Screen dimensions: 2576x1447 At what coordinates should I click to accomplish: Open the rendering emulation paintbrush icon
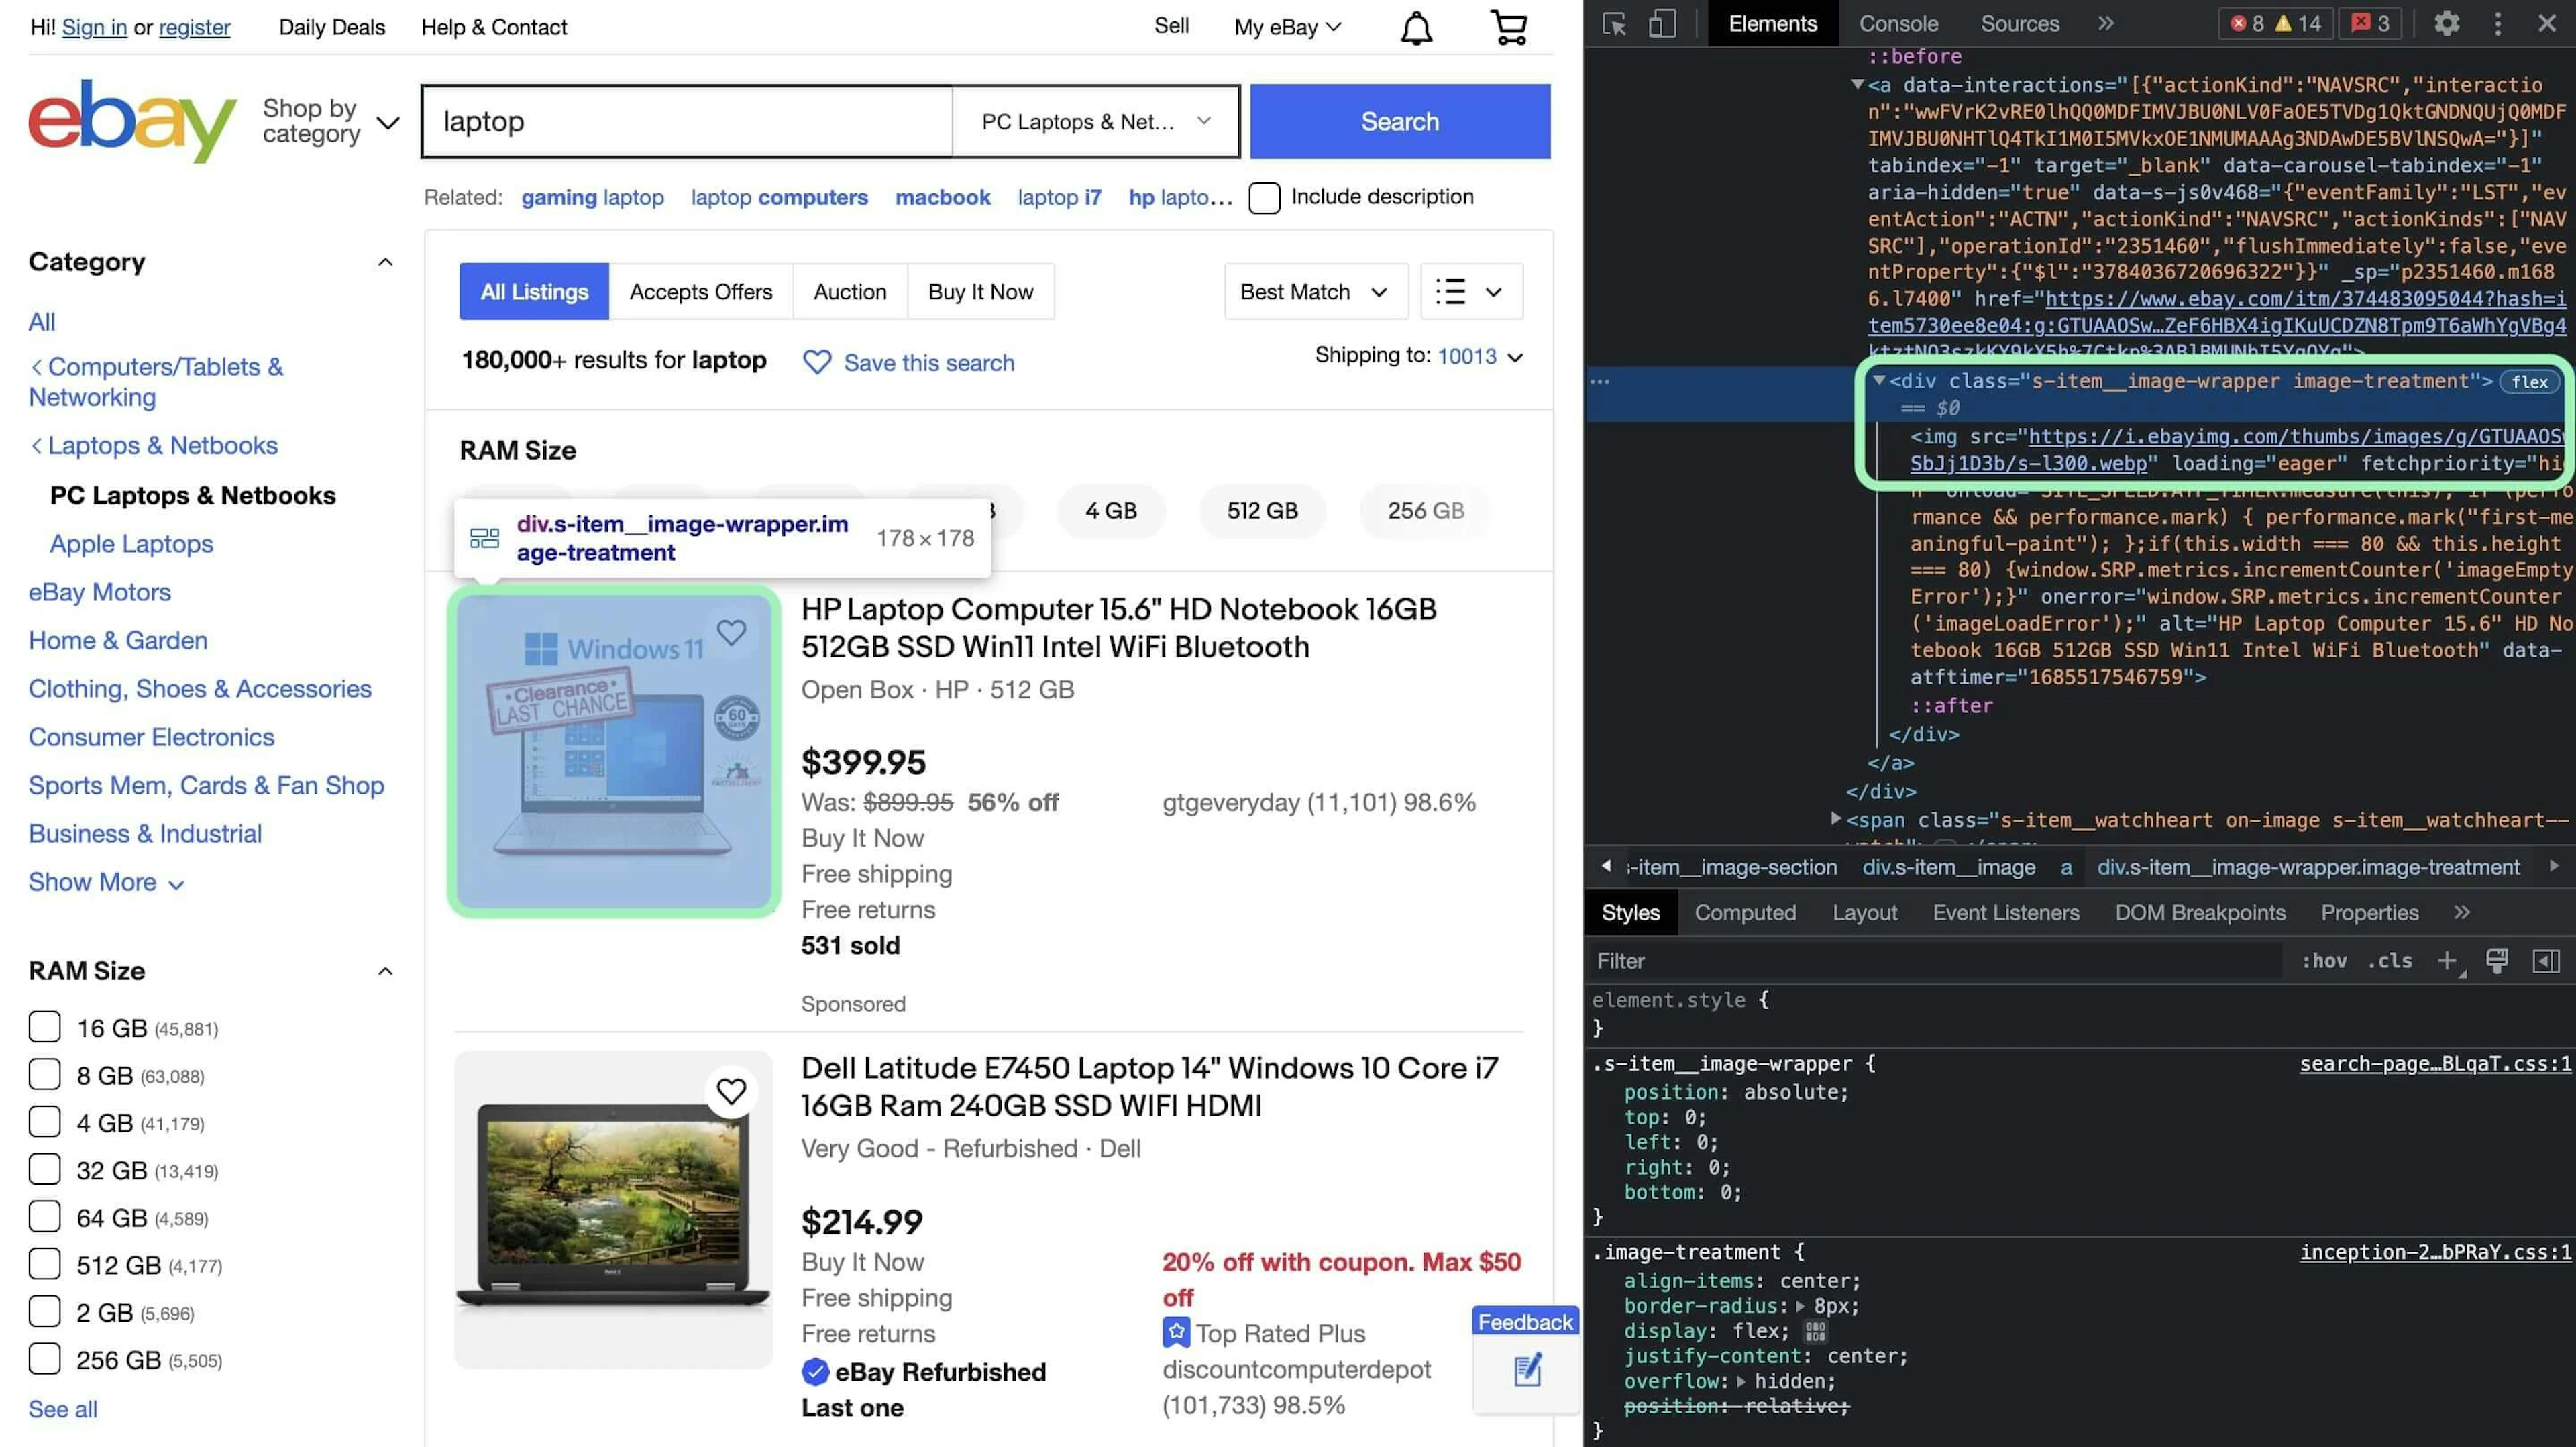(x=2497, y=961)
